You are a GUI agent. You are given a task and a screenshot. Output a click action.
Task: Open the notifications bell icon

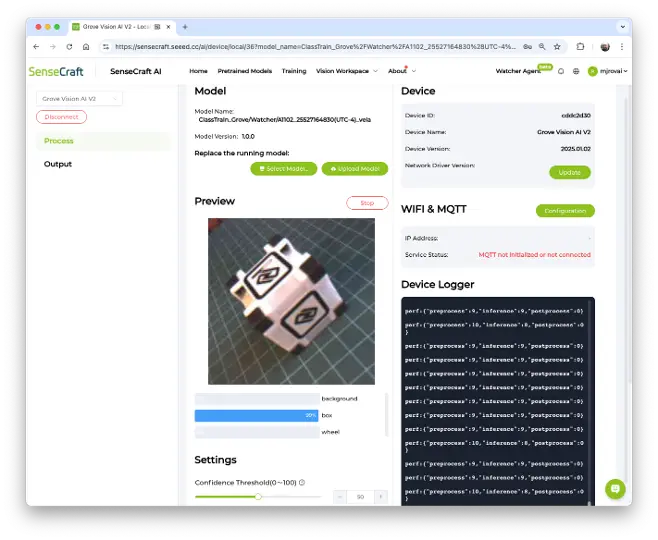[x=561, y=71]
